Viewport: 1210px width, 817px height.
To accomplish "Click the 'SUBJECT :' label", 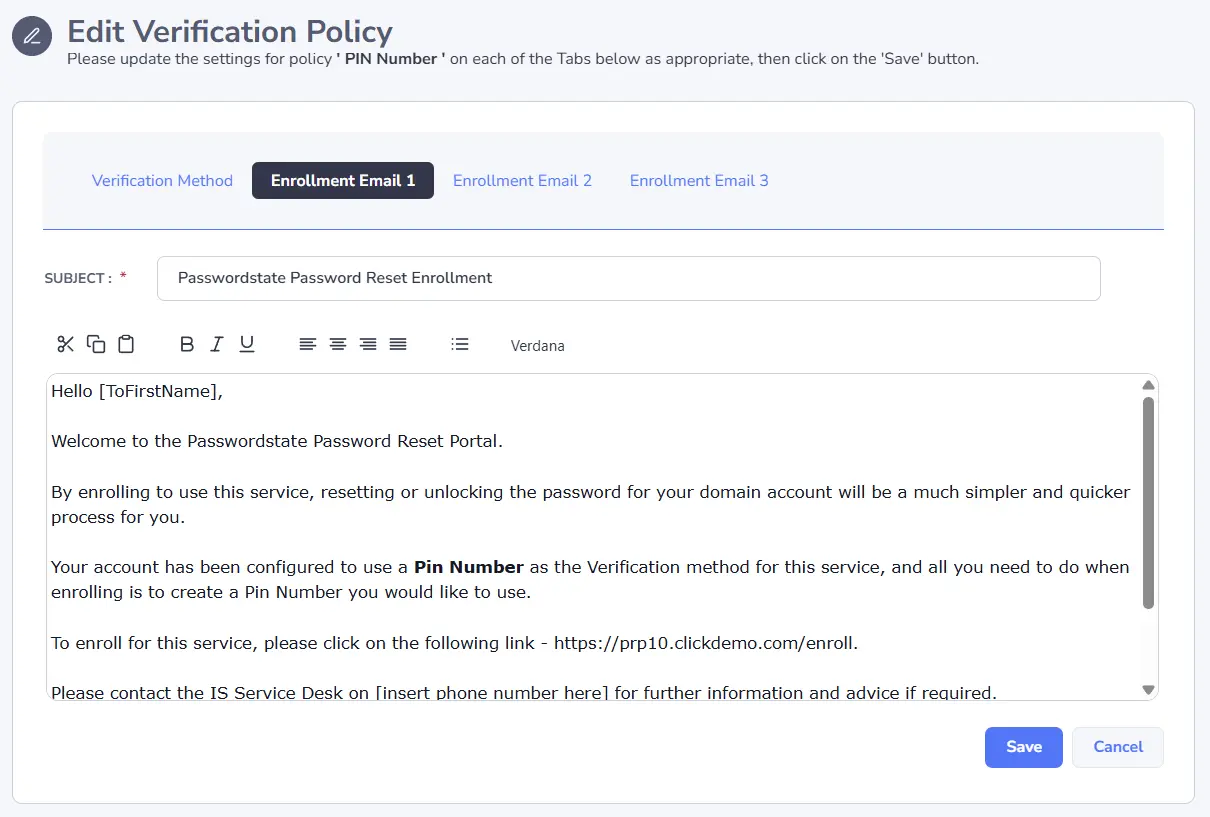I will coord(79,278).
